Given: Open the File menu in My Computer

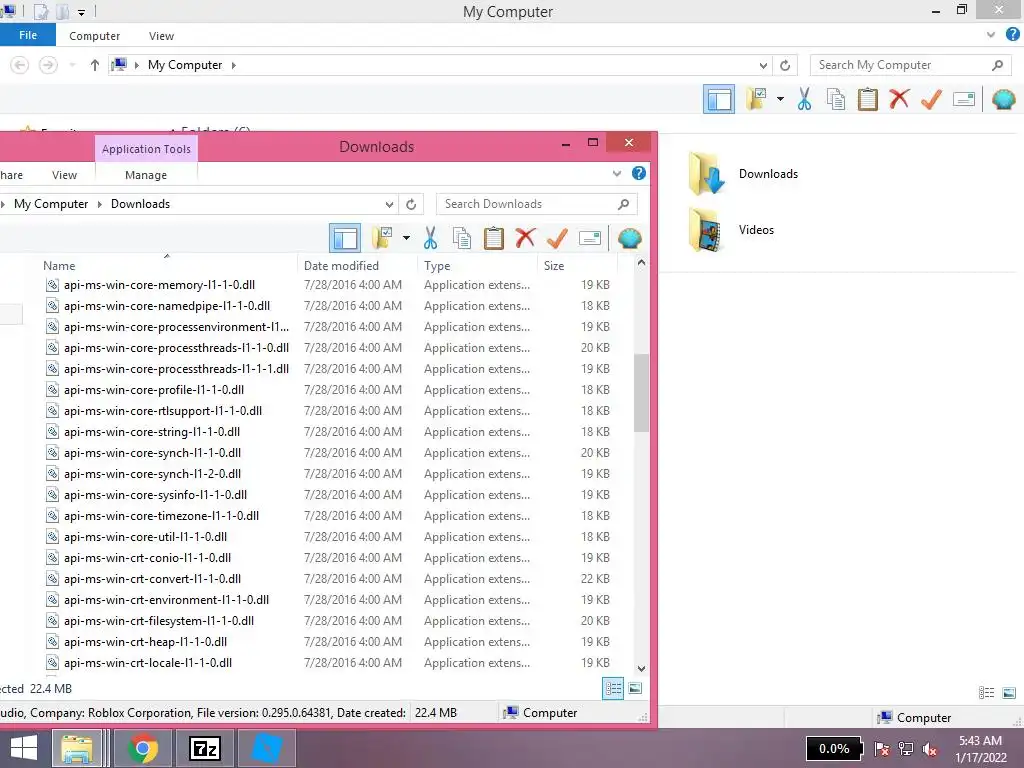Looking at the screenshot, I should [x=27, y=35].
